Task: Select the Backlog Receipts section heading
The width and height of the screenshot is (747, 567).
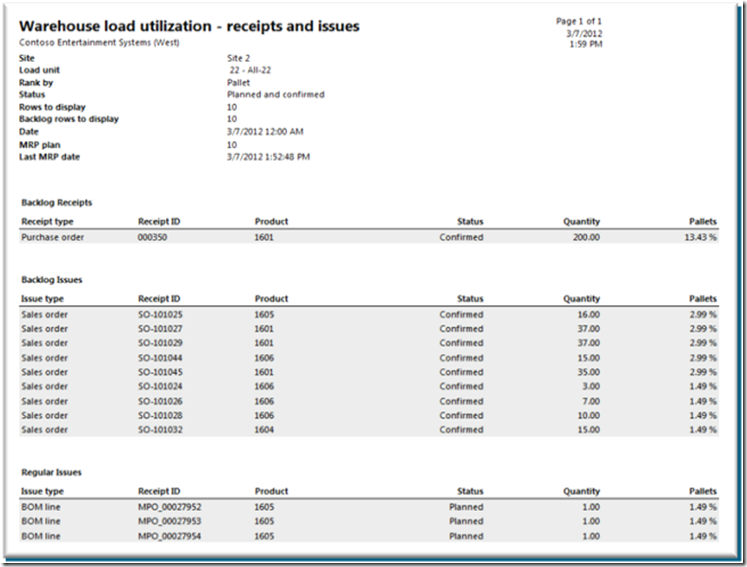Action: coord(57,203)
